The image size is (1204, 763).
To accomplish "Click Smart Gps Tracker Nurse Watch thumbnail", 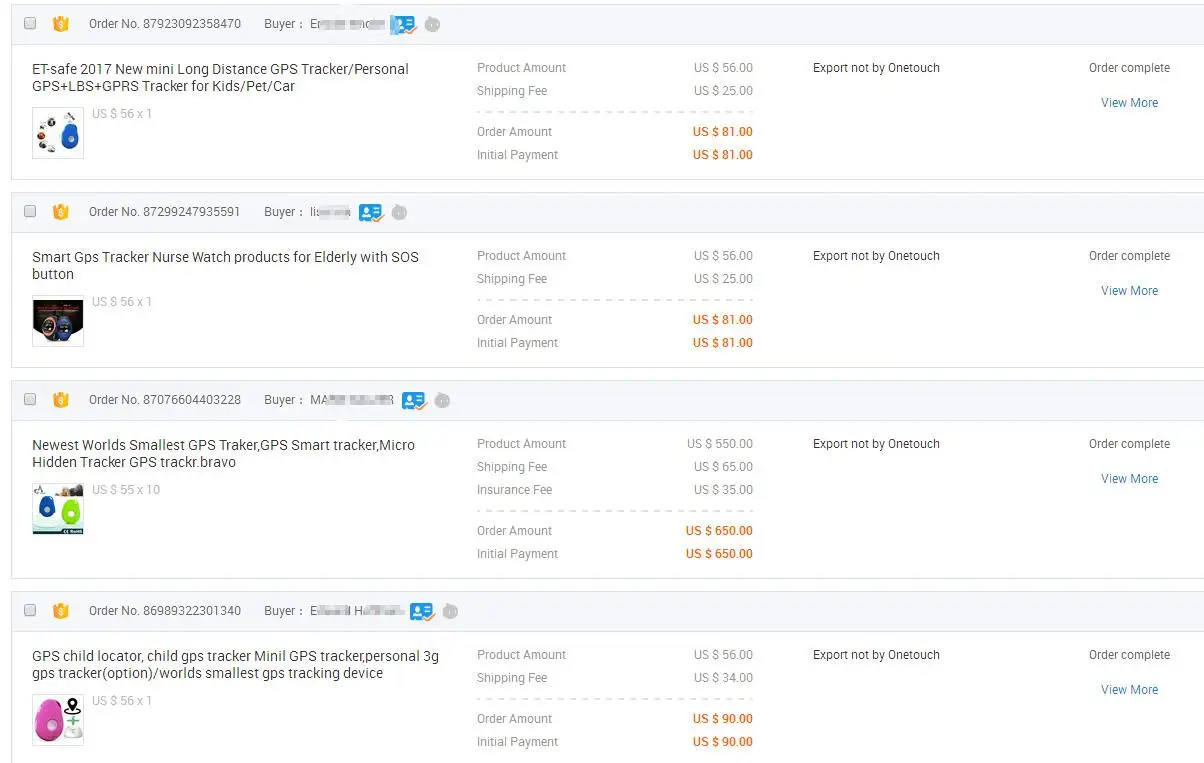I will [x=58, y=321].
